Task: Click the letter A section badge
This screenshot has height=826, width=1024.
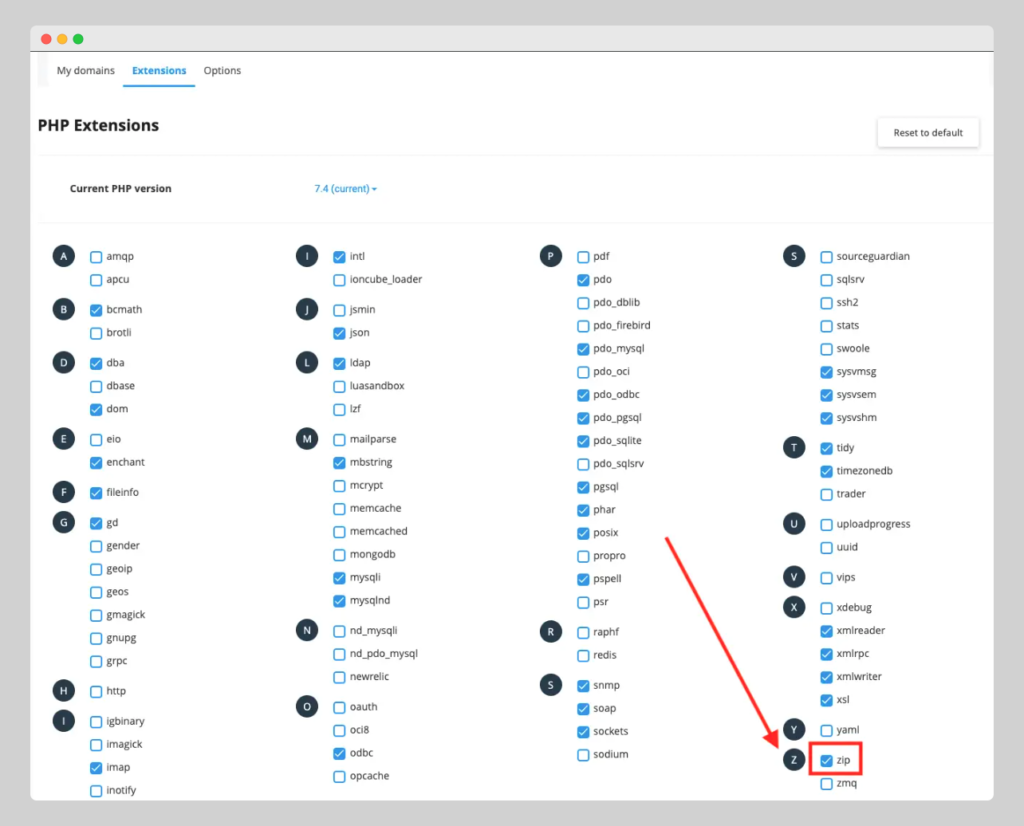Action: [x=63, y=256]
